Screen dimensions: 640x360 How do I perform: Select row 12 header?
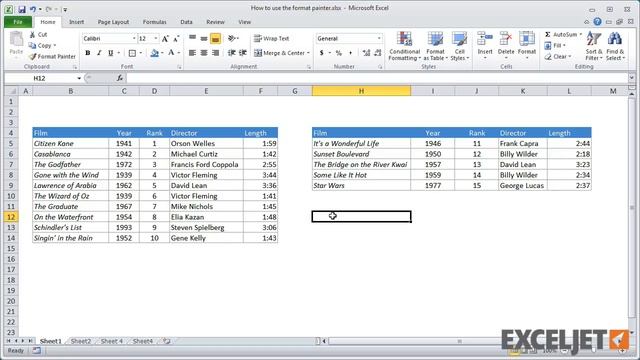click(x=11, y=217)
